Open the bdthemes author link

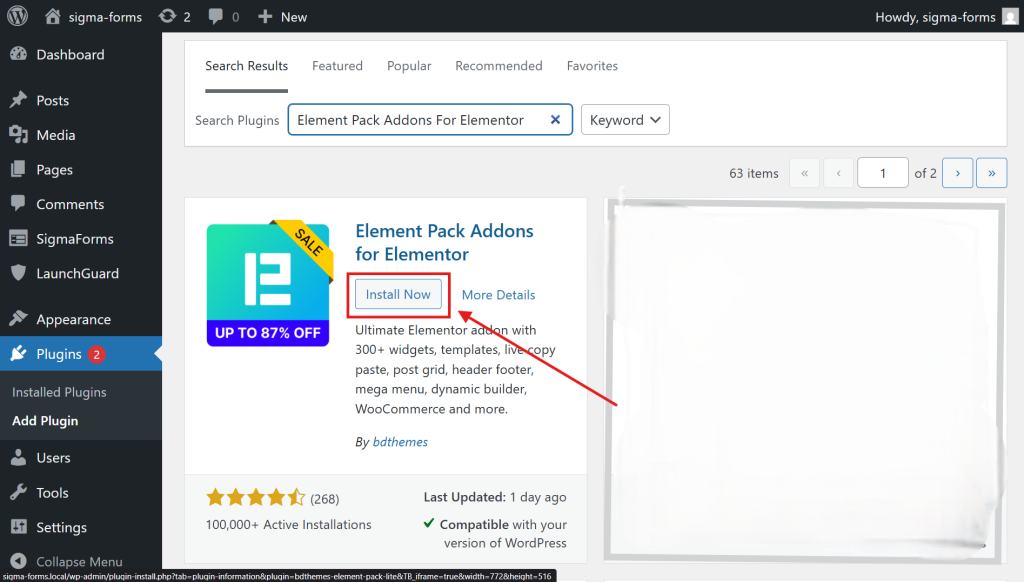(x=400, y=441)
